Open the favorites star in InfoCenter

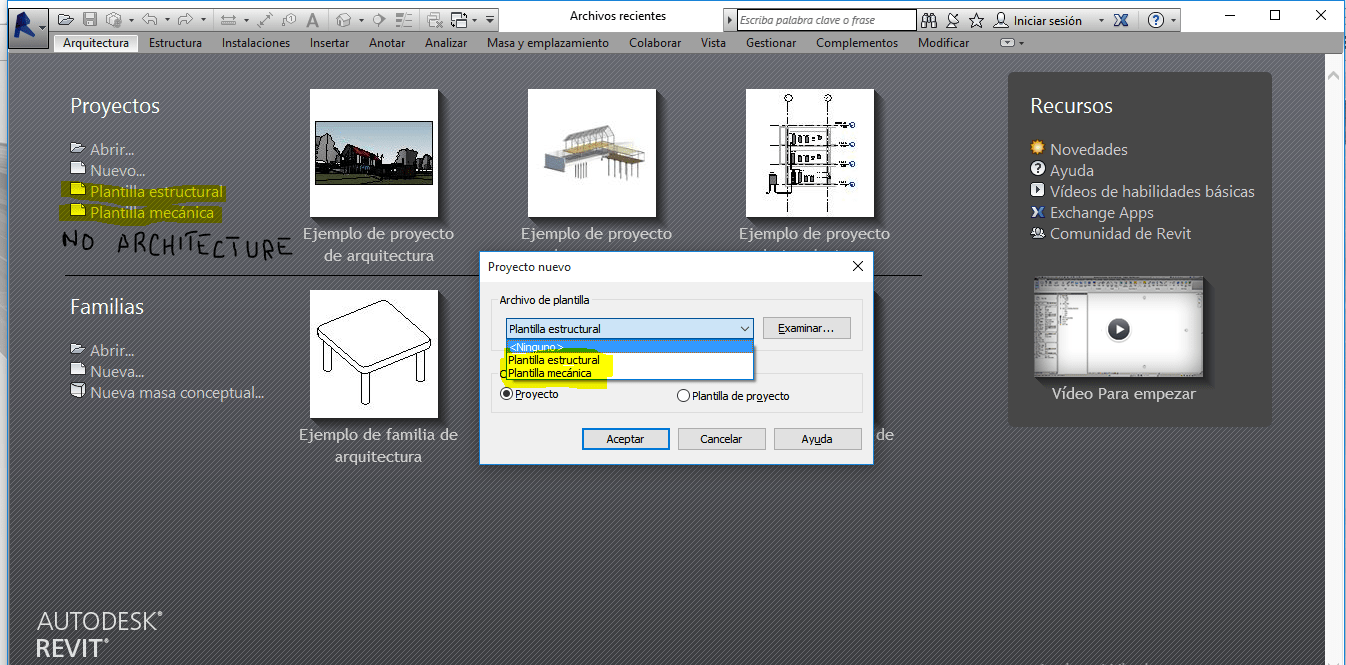976,19
